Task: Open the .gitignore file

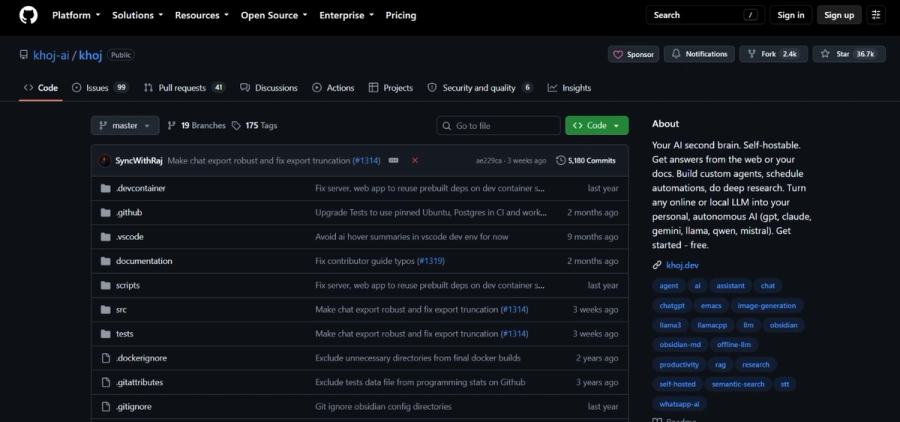Action: click(134, 406)
